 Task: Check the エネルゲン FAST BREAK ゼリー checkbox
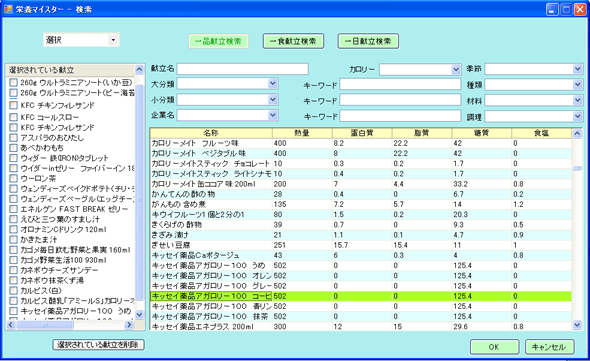[x=14, y=209]
